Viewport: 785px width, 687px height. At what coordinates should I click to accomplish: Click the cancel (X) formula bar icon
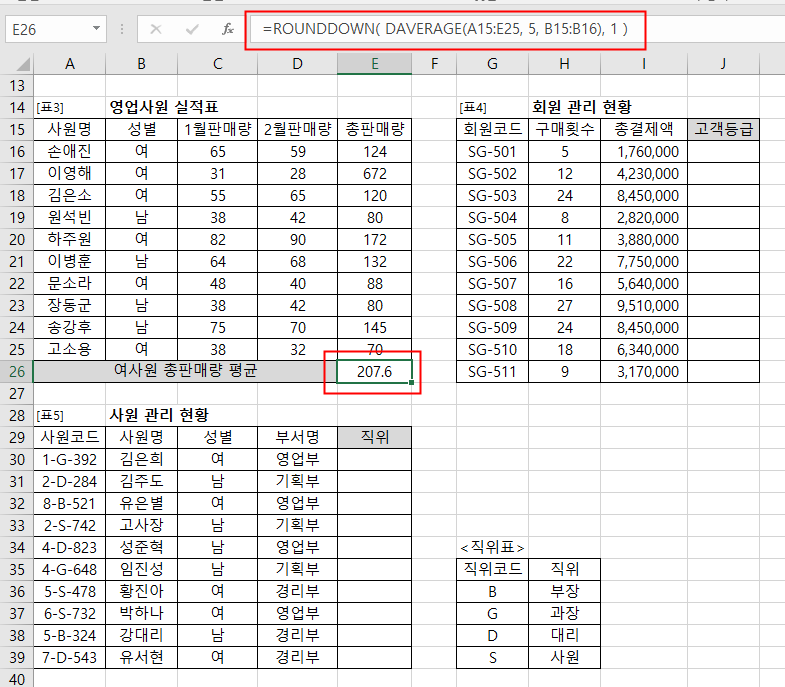(156, 30)
